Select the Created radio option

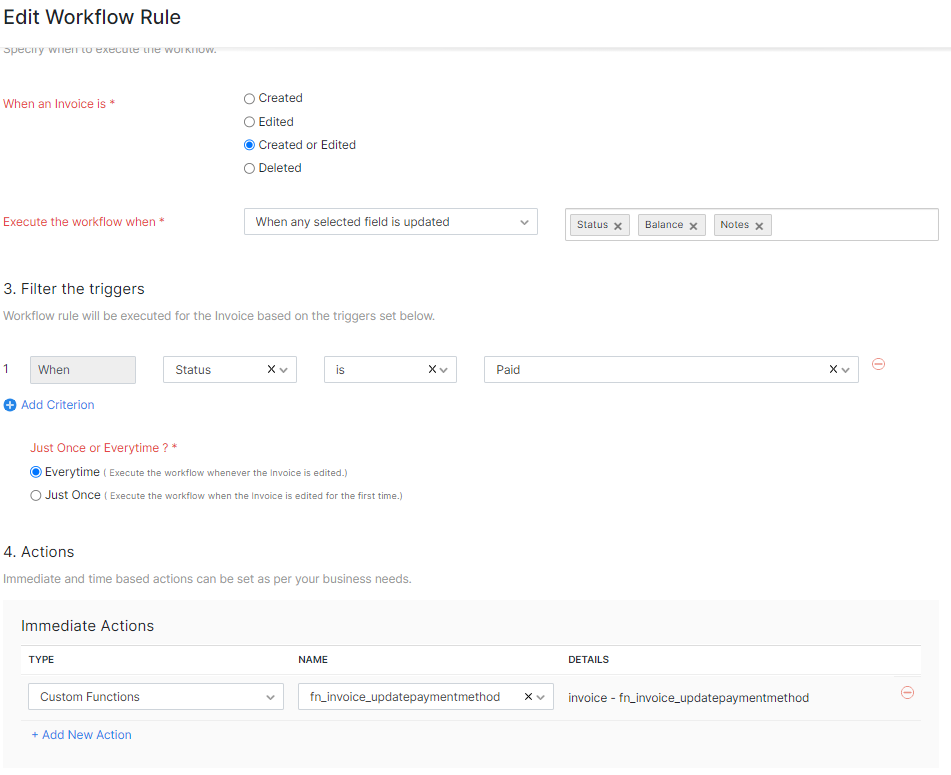(x=250, y=99)
